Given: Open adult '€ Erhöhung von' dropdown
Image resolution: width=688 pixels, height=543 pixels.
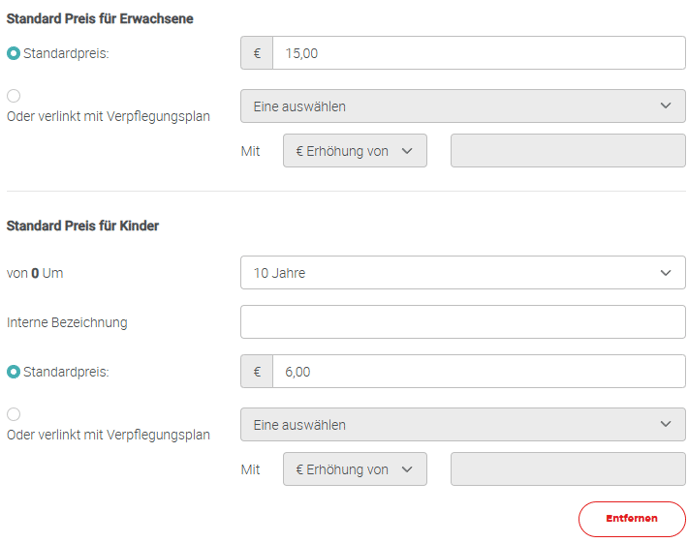Looking at the screenshot, I should [355, 151].
